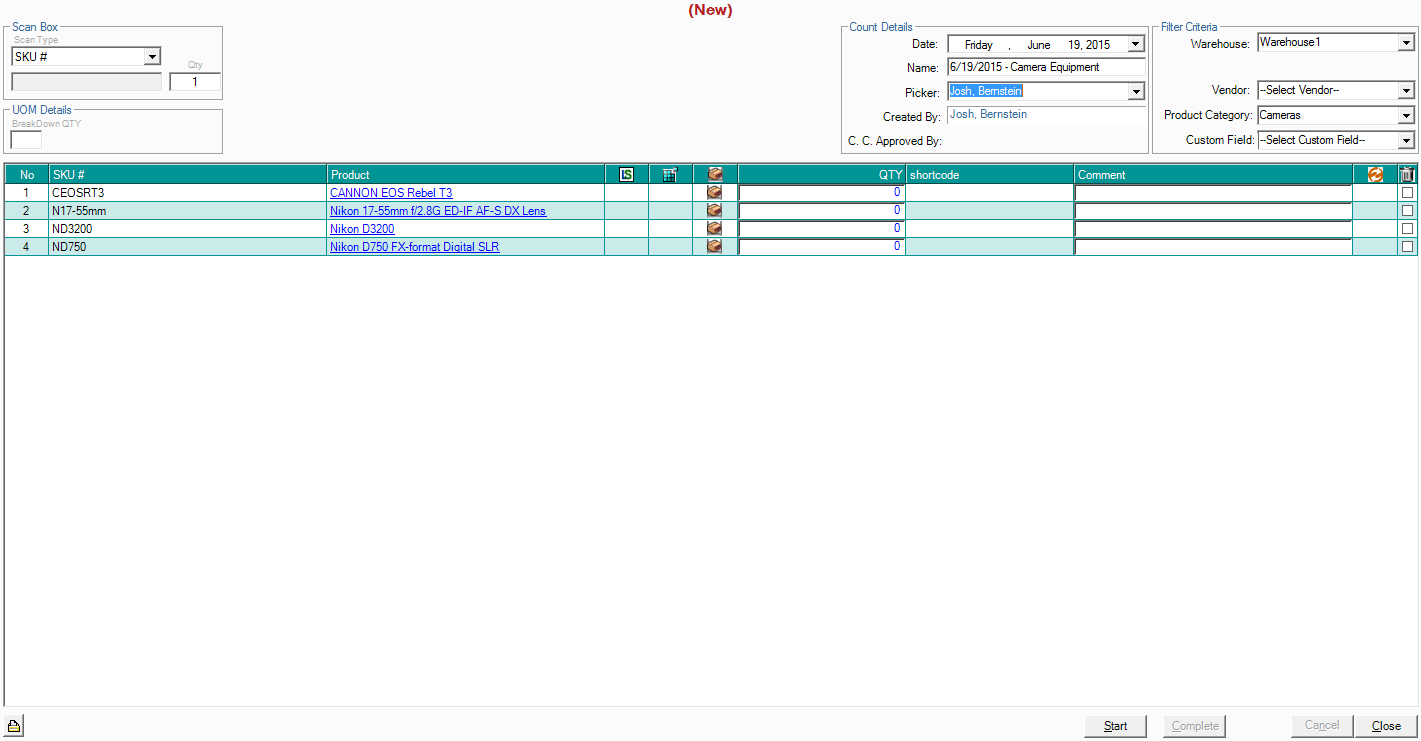The width and height of the screenshot is (1421, 741).
Task: Check the delete checkbox for CEOSRT3 row
Action: tap(1407, 193)
